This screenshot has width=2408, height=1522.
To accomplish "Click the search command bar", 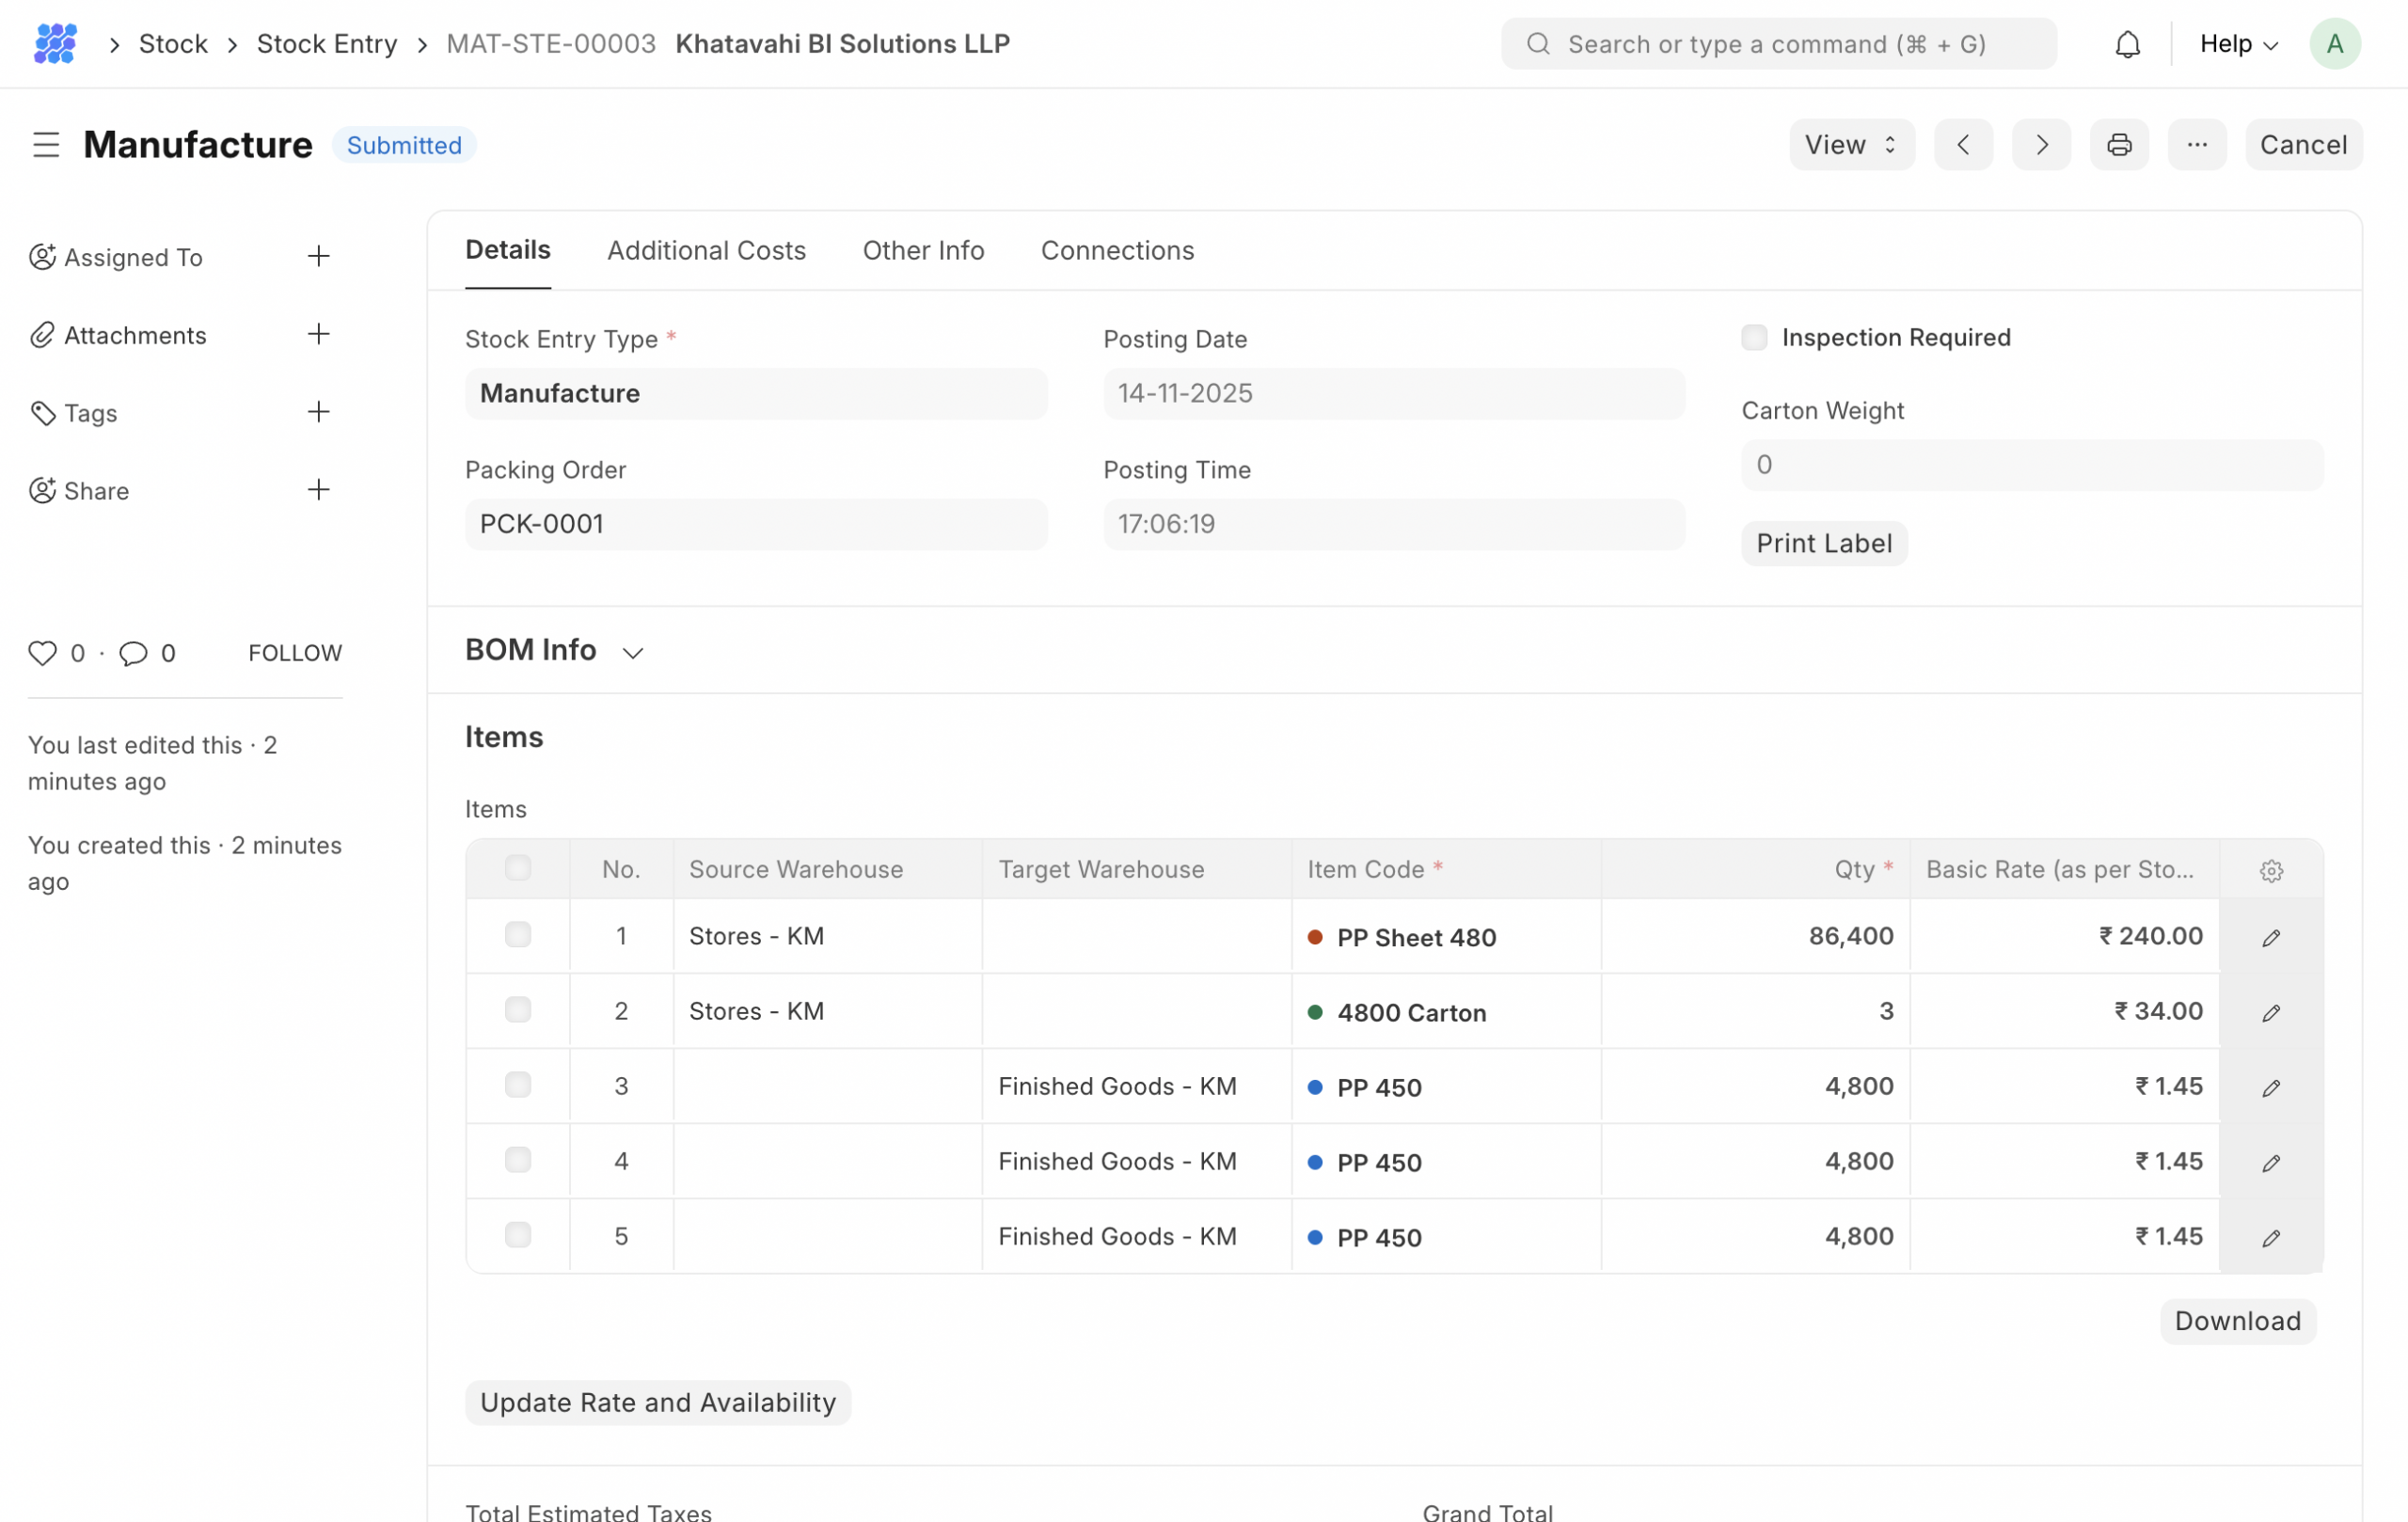I will (1777, 44).
